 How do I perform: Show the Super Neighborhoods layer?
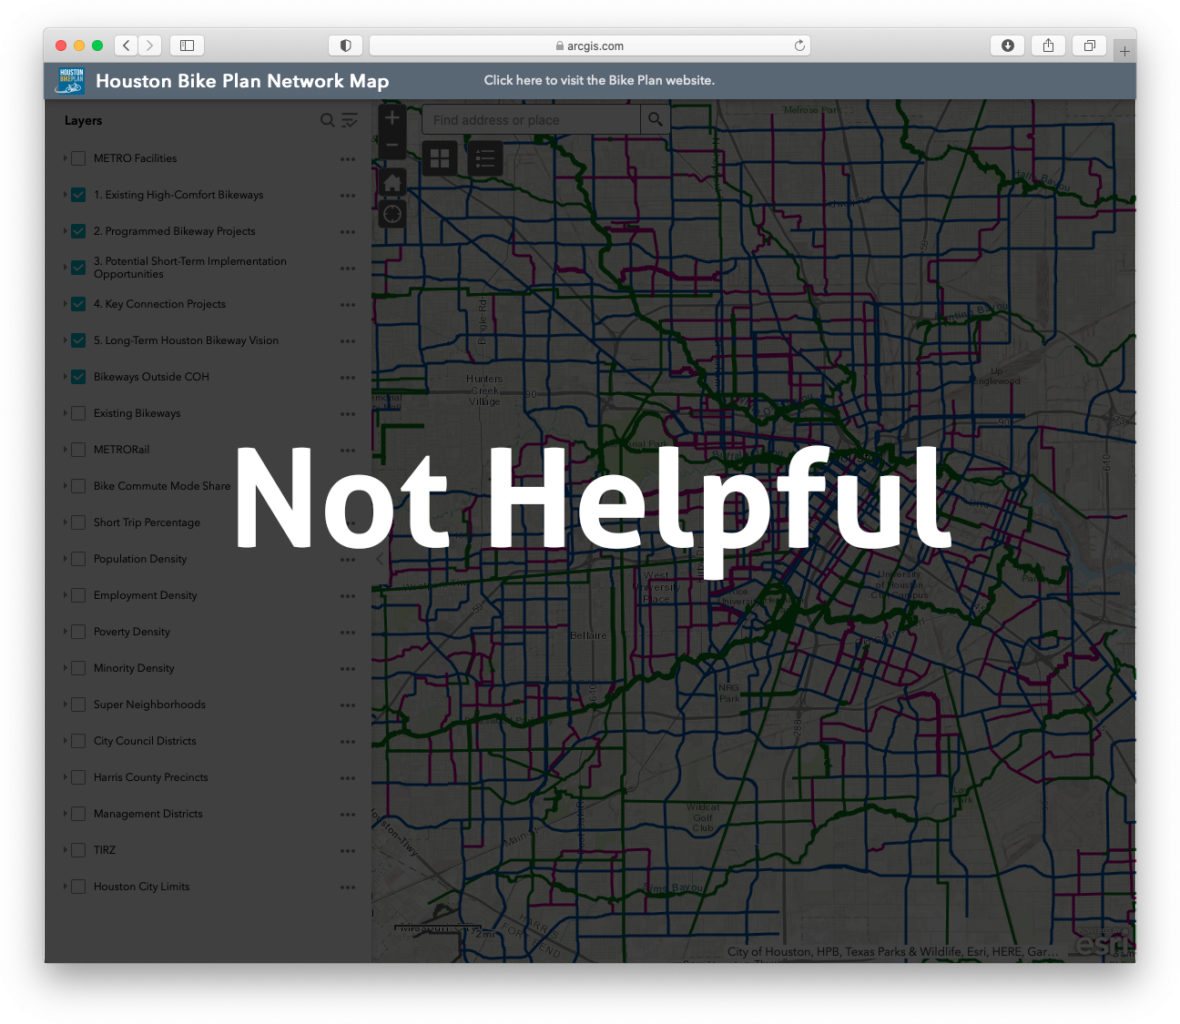point(78,705)
